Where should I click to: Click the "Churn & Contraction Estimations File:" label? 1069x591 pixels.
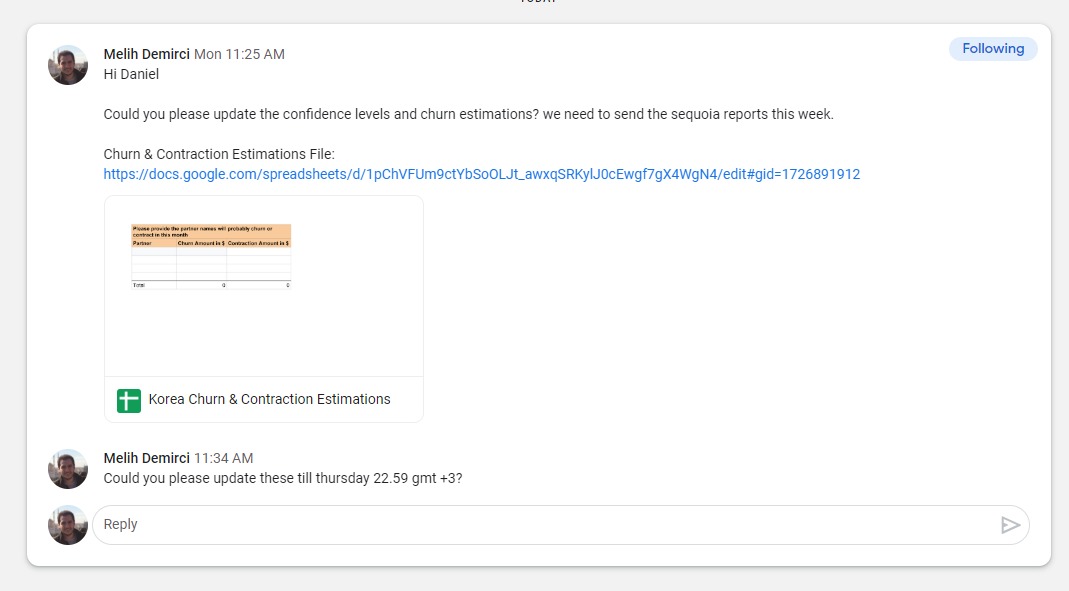coord(219,154)
